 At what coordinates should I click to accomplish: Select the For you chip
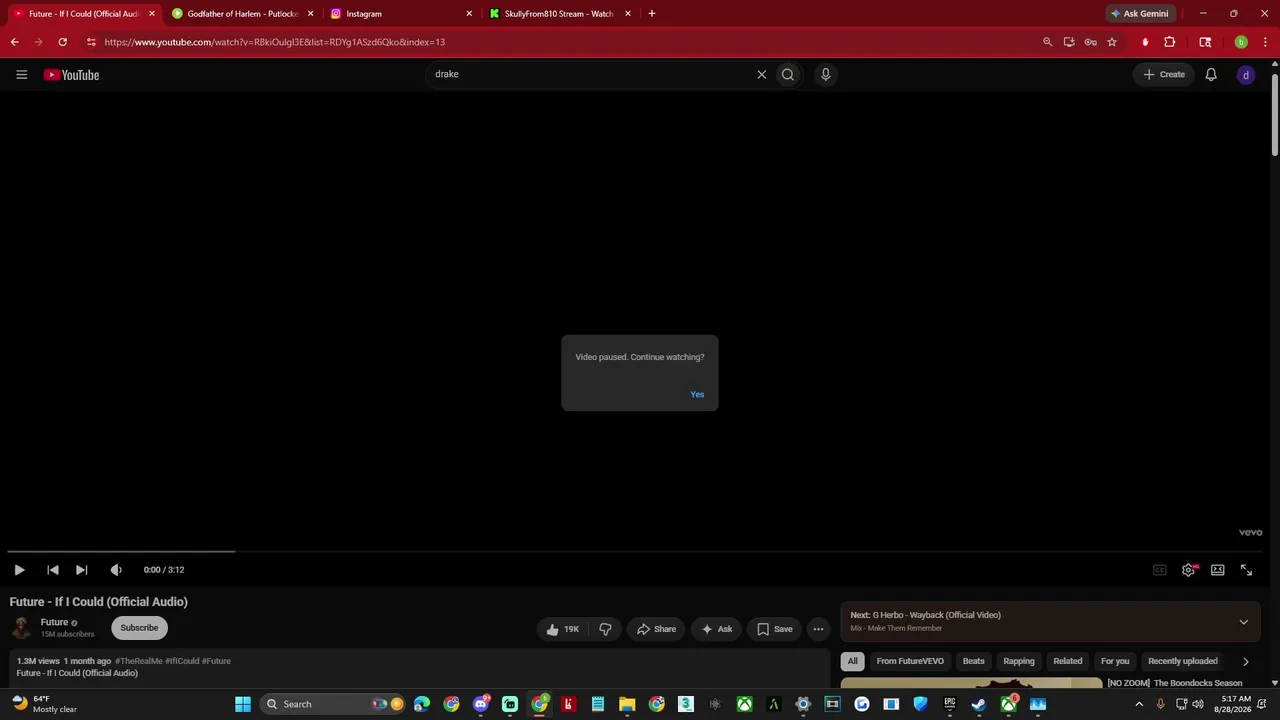1115,661
